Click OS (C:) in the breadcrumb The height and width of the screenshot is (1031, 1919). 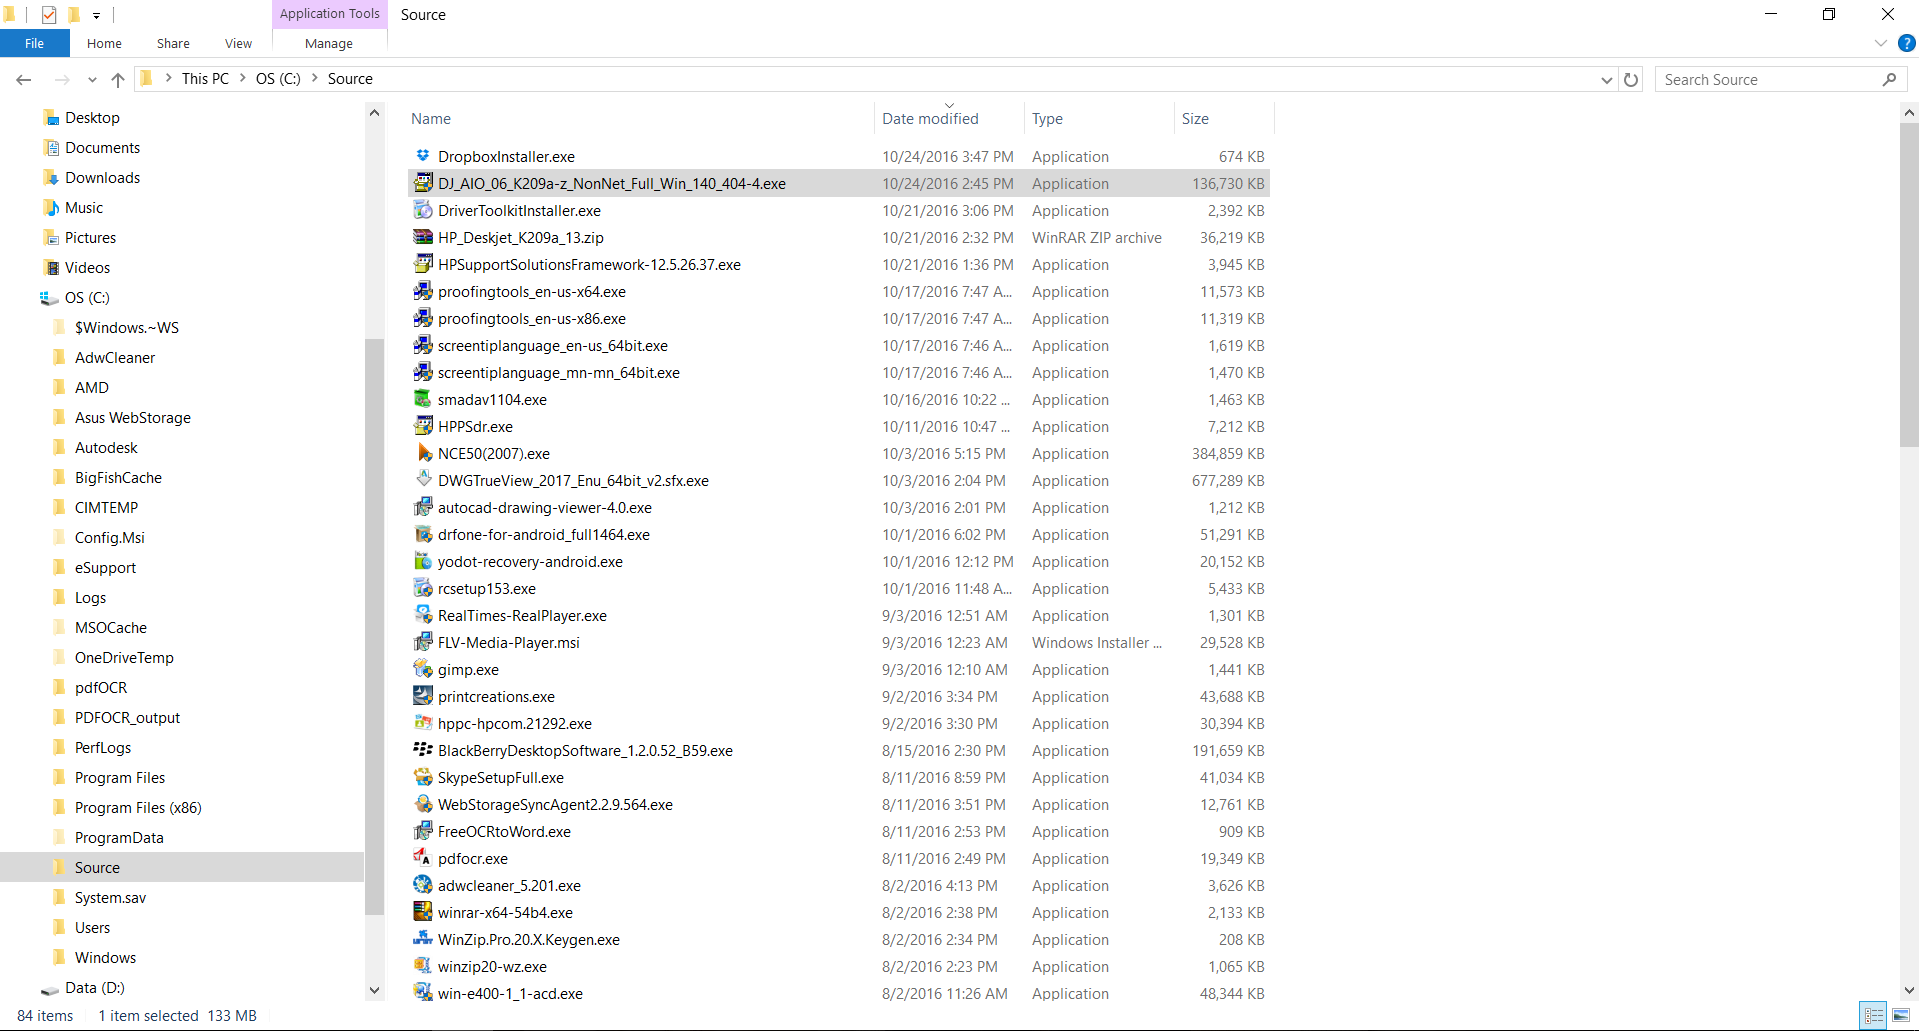[x=278, y=78]
